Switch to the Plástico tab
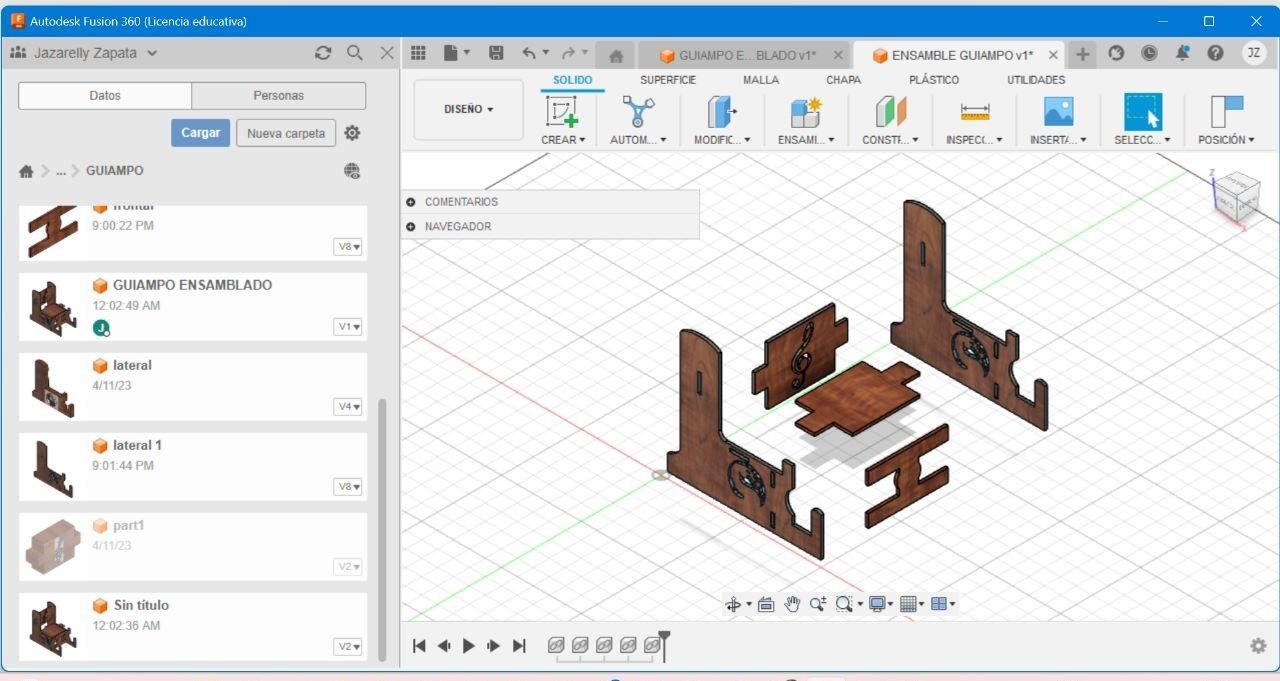The width and height of the screenshot is (1280, 681). coord(934,80)
